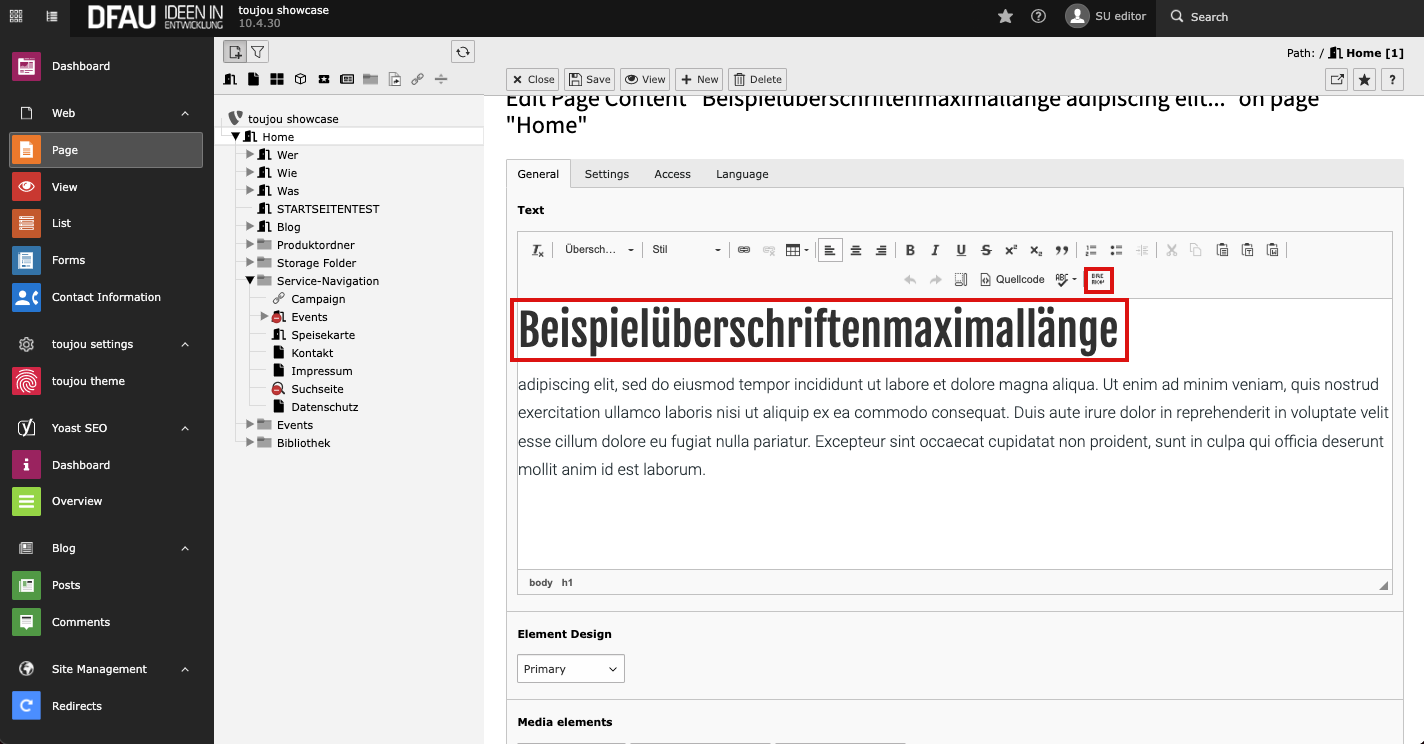
Task: Open the help question mark in top bar
Action: coord(1038,17)
